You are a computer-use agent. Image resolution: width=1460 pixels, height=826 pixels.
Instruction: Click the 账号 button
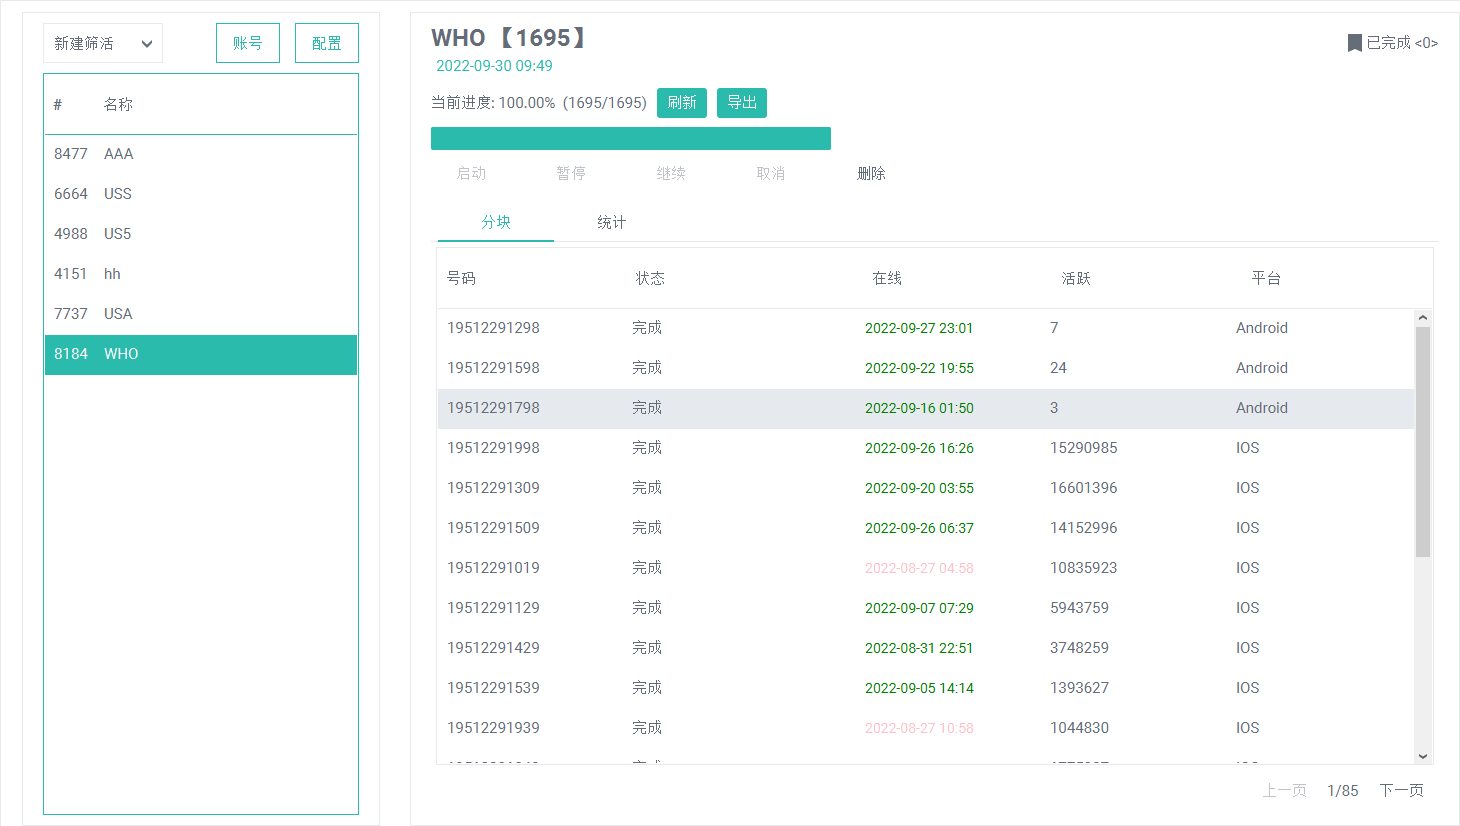tap(248, 43)
